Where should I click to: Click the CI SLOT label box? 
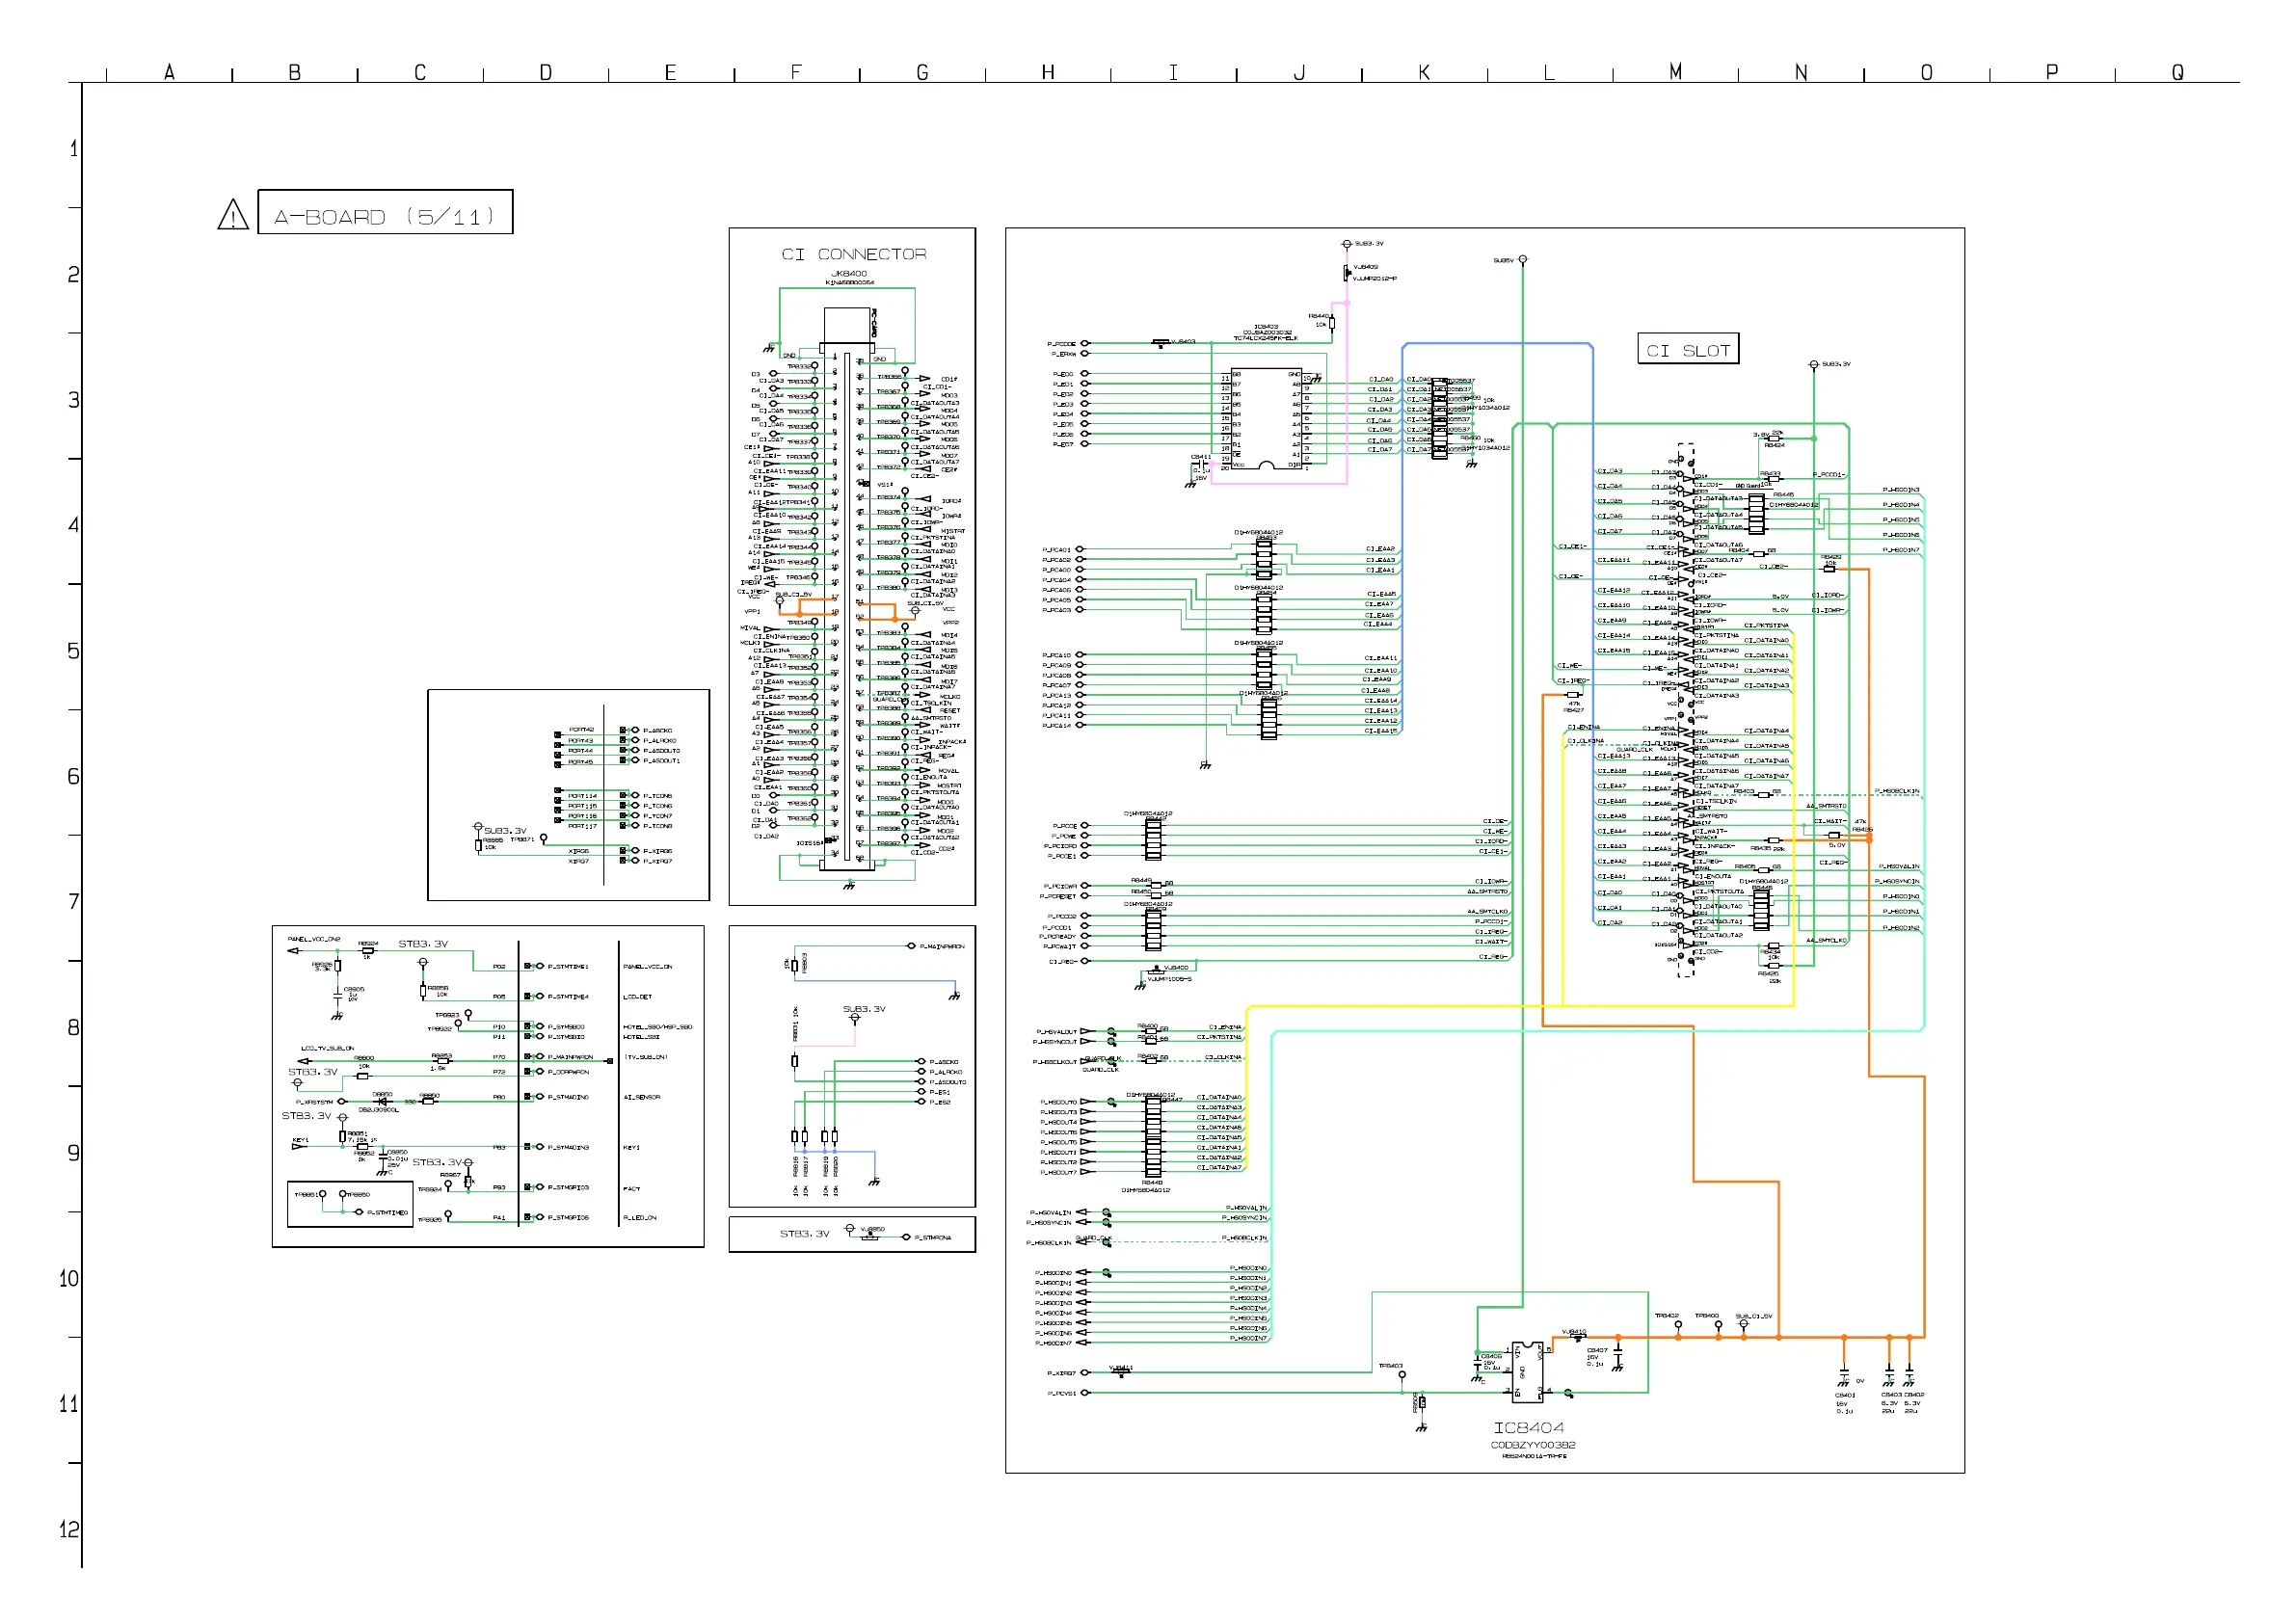(x=1688, y=349)
